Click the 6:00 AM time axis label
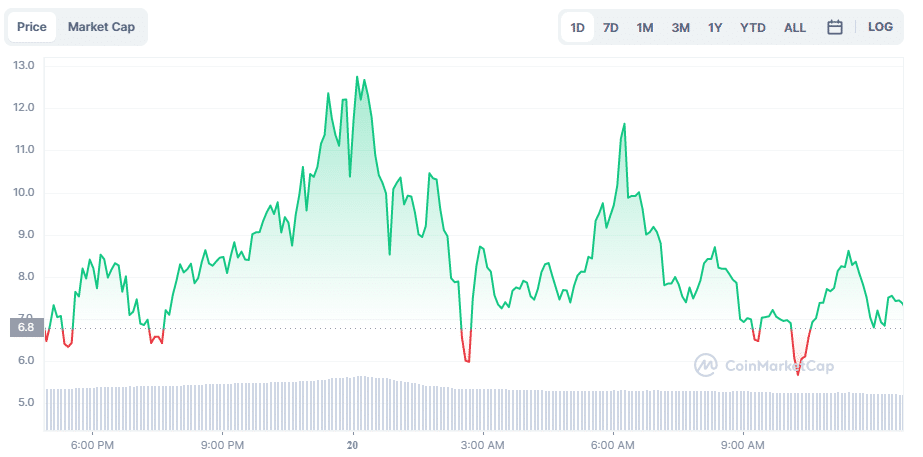Viewport: 923px width, 457px height. click(613, 444)
